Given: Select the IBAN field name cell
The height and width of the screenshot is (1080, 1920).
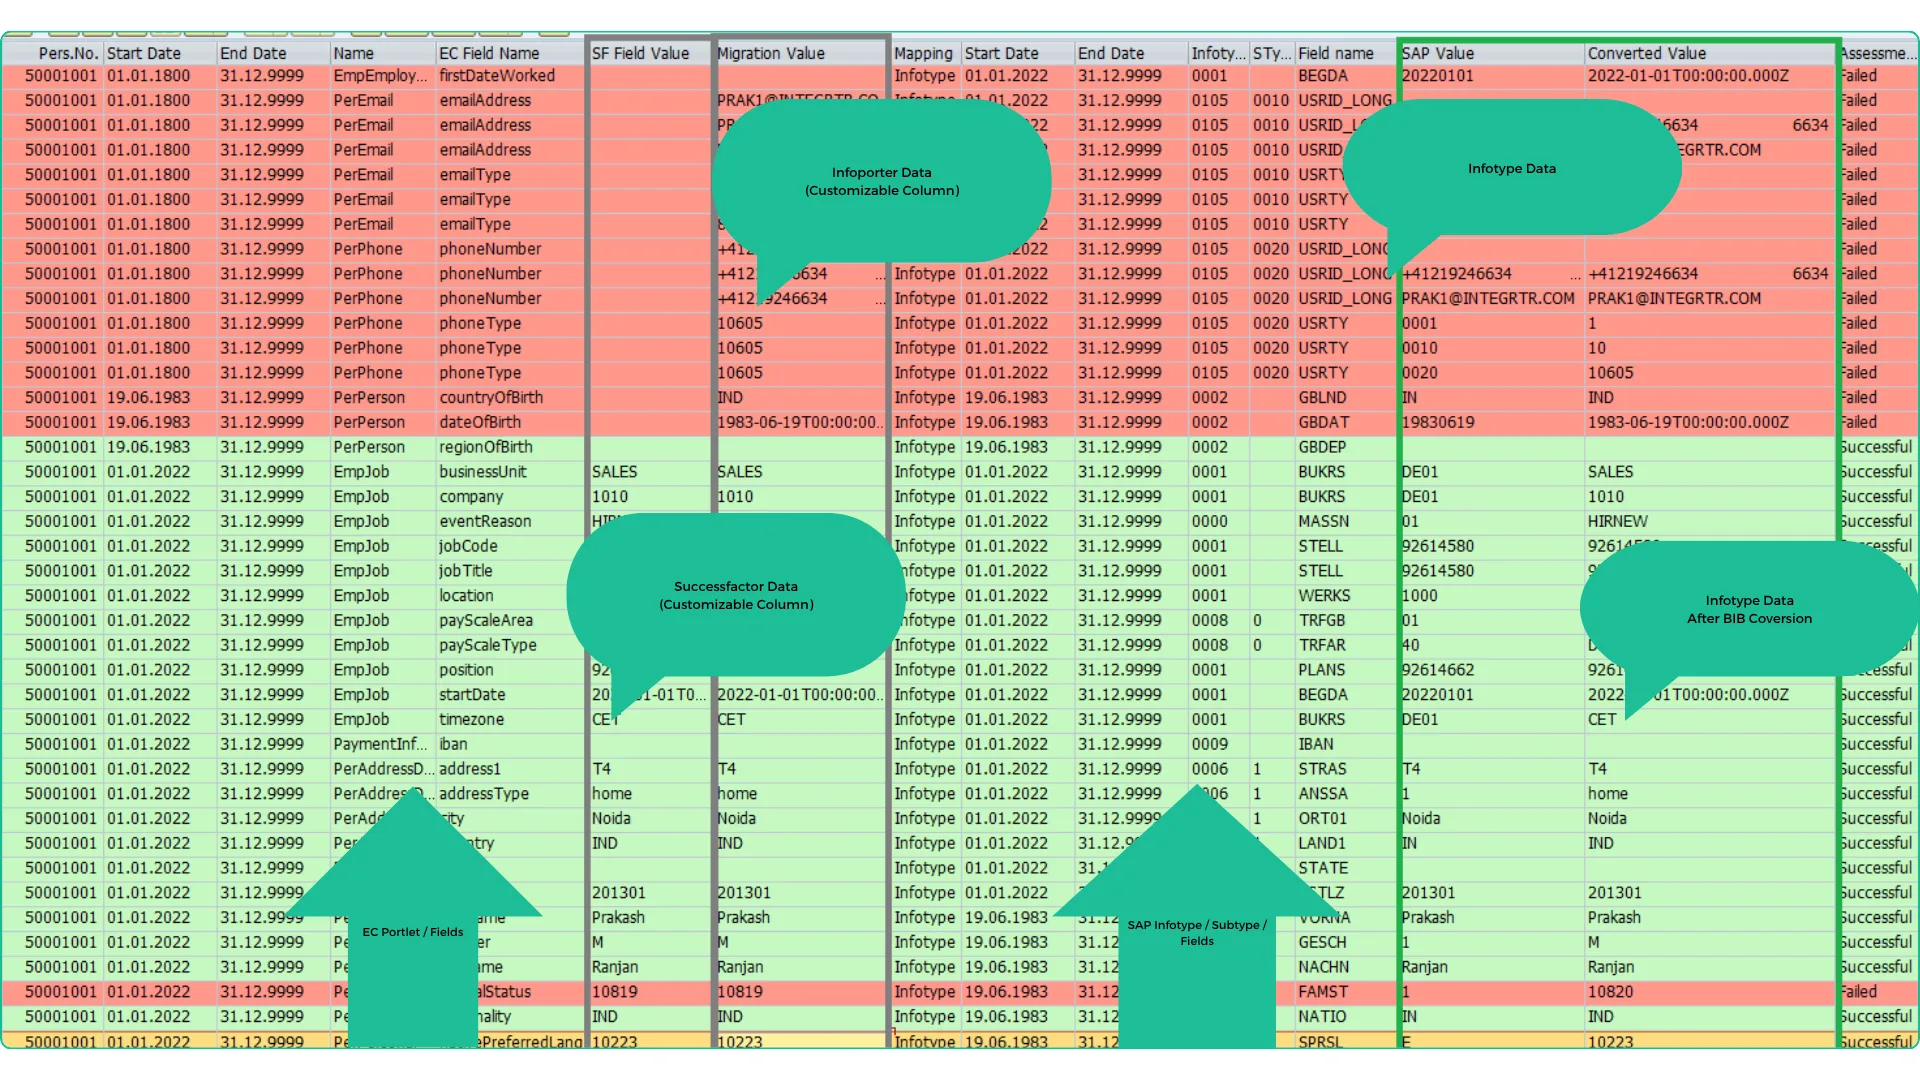Looking at the screenshot, I should [1345, 745].
